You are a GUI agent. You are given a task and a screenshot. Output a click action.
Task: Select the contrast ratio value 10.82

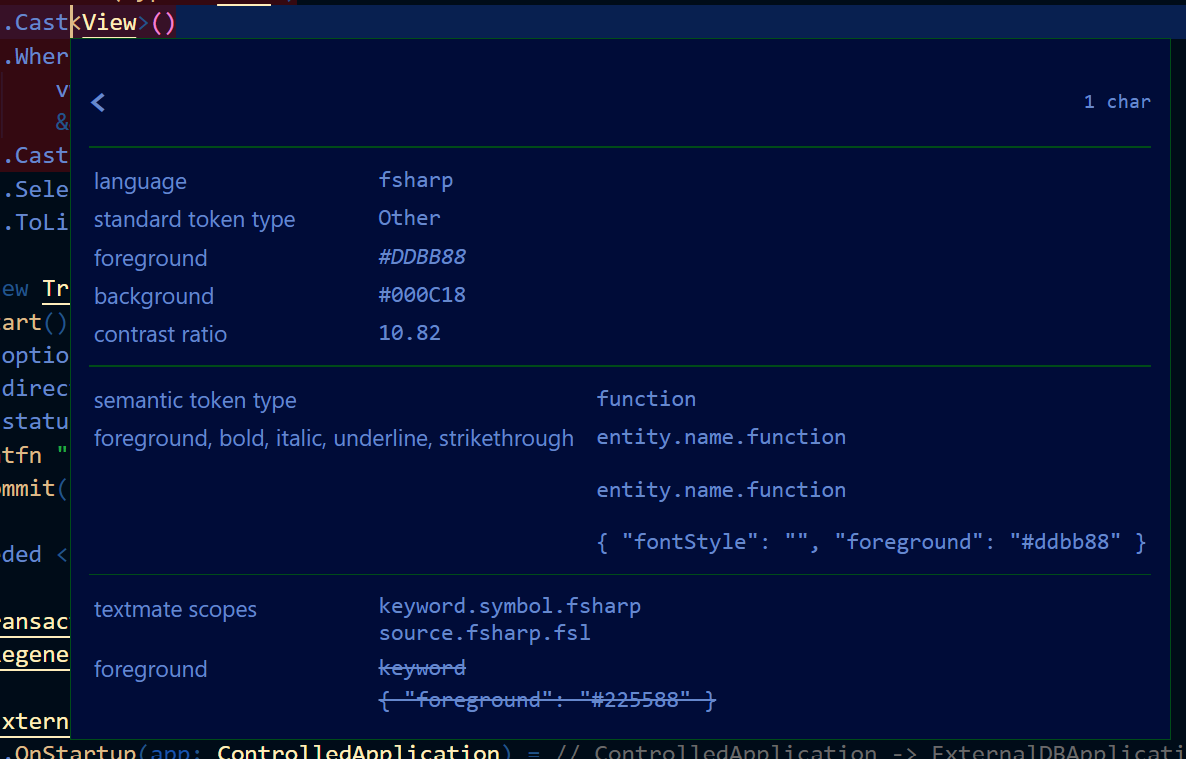[409, 333]
